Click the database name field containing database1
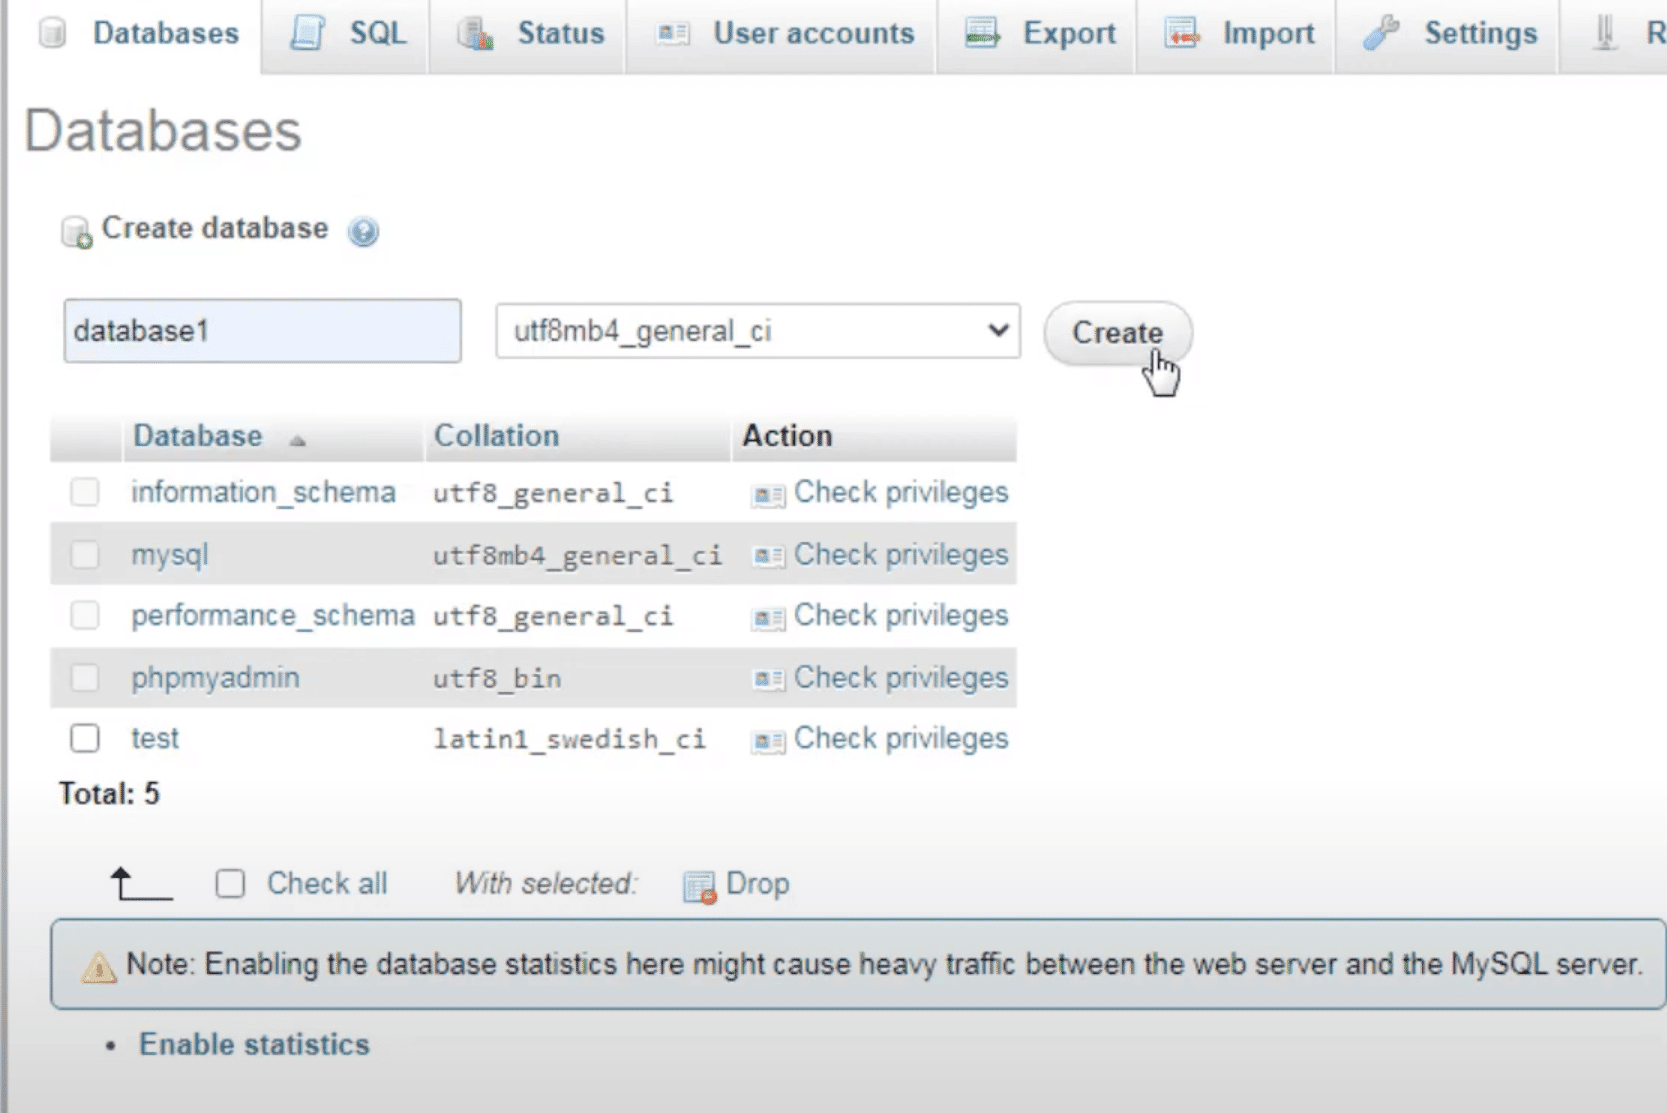The width and height of the screenshot is (1667, 1113). click(x=262, y=331)
